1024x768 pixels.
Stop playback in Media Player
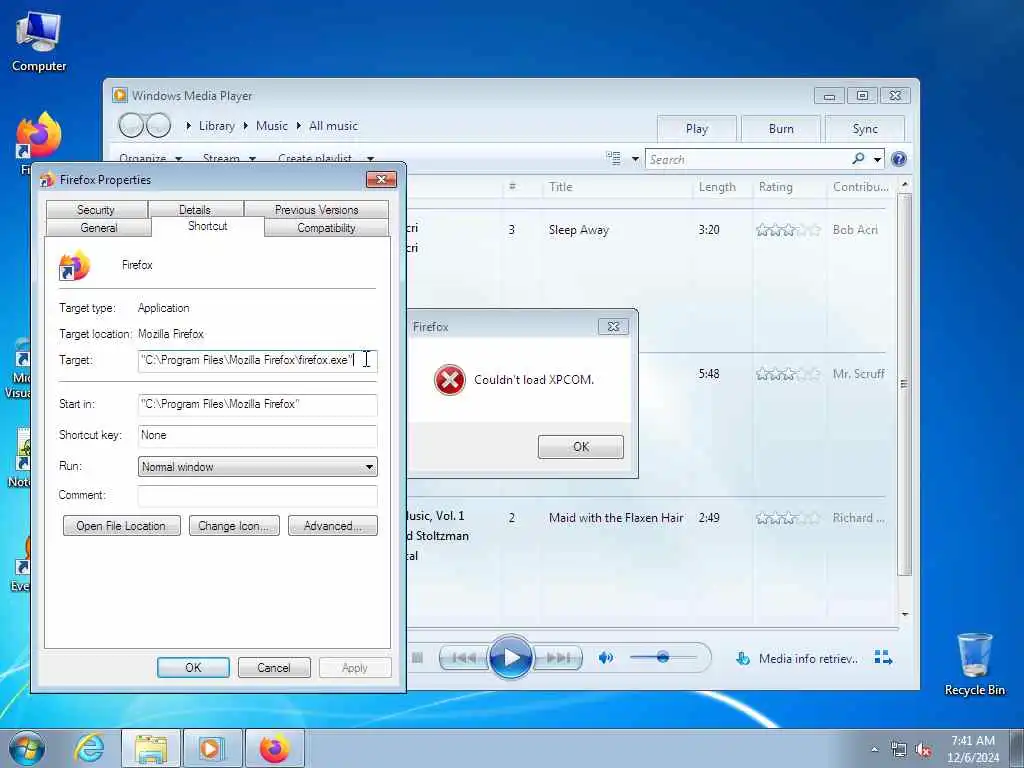[417, 658]
